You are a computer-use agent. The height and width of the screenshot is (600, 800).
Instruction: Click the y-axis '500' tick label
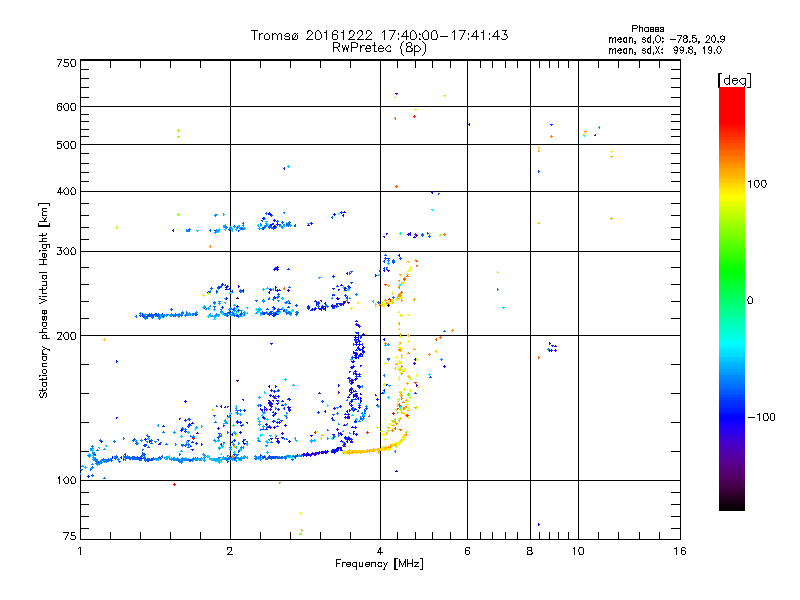coord(66,145)
